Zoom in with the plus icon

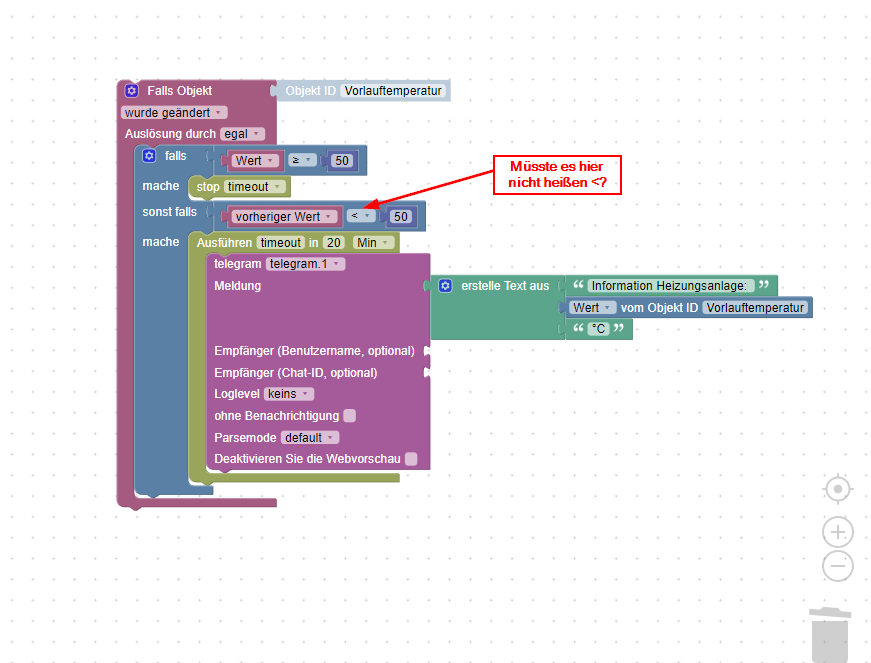838,533
